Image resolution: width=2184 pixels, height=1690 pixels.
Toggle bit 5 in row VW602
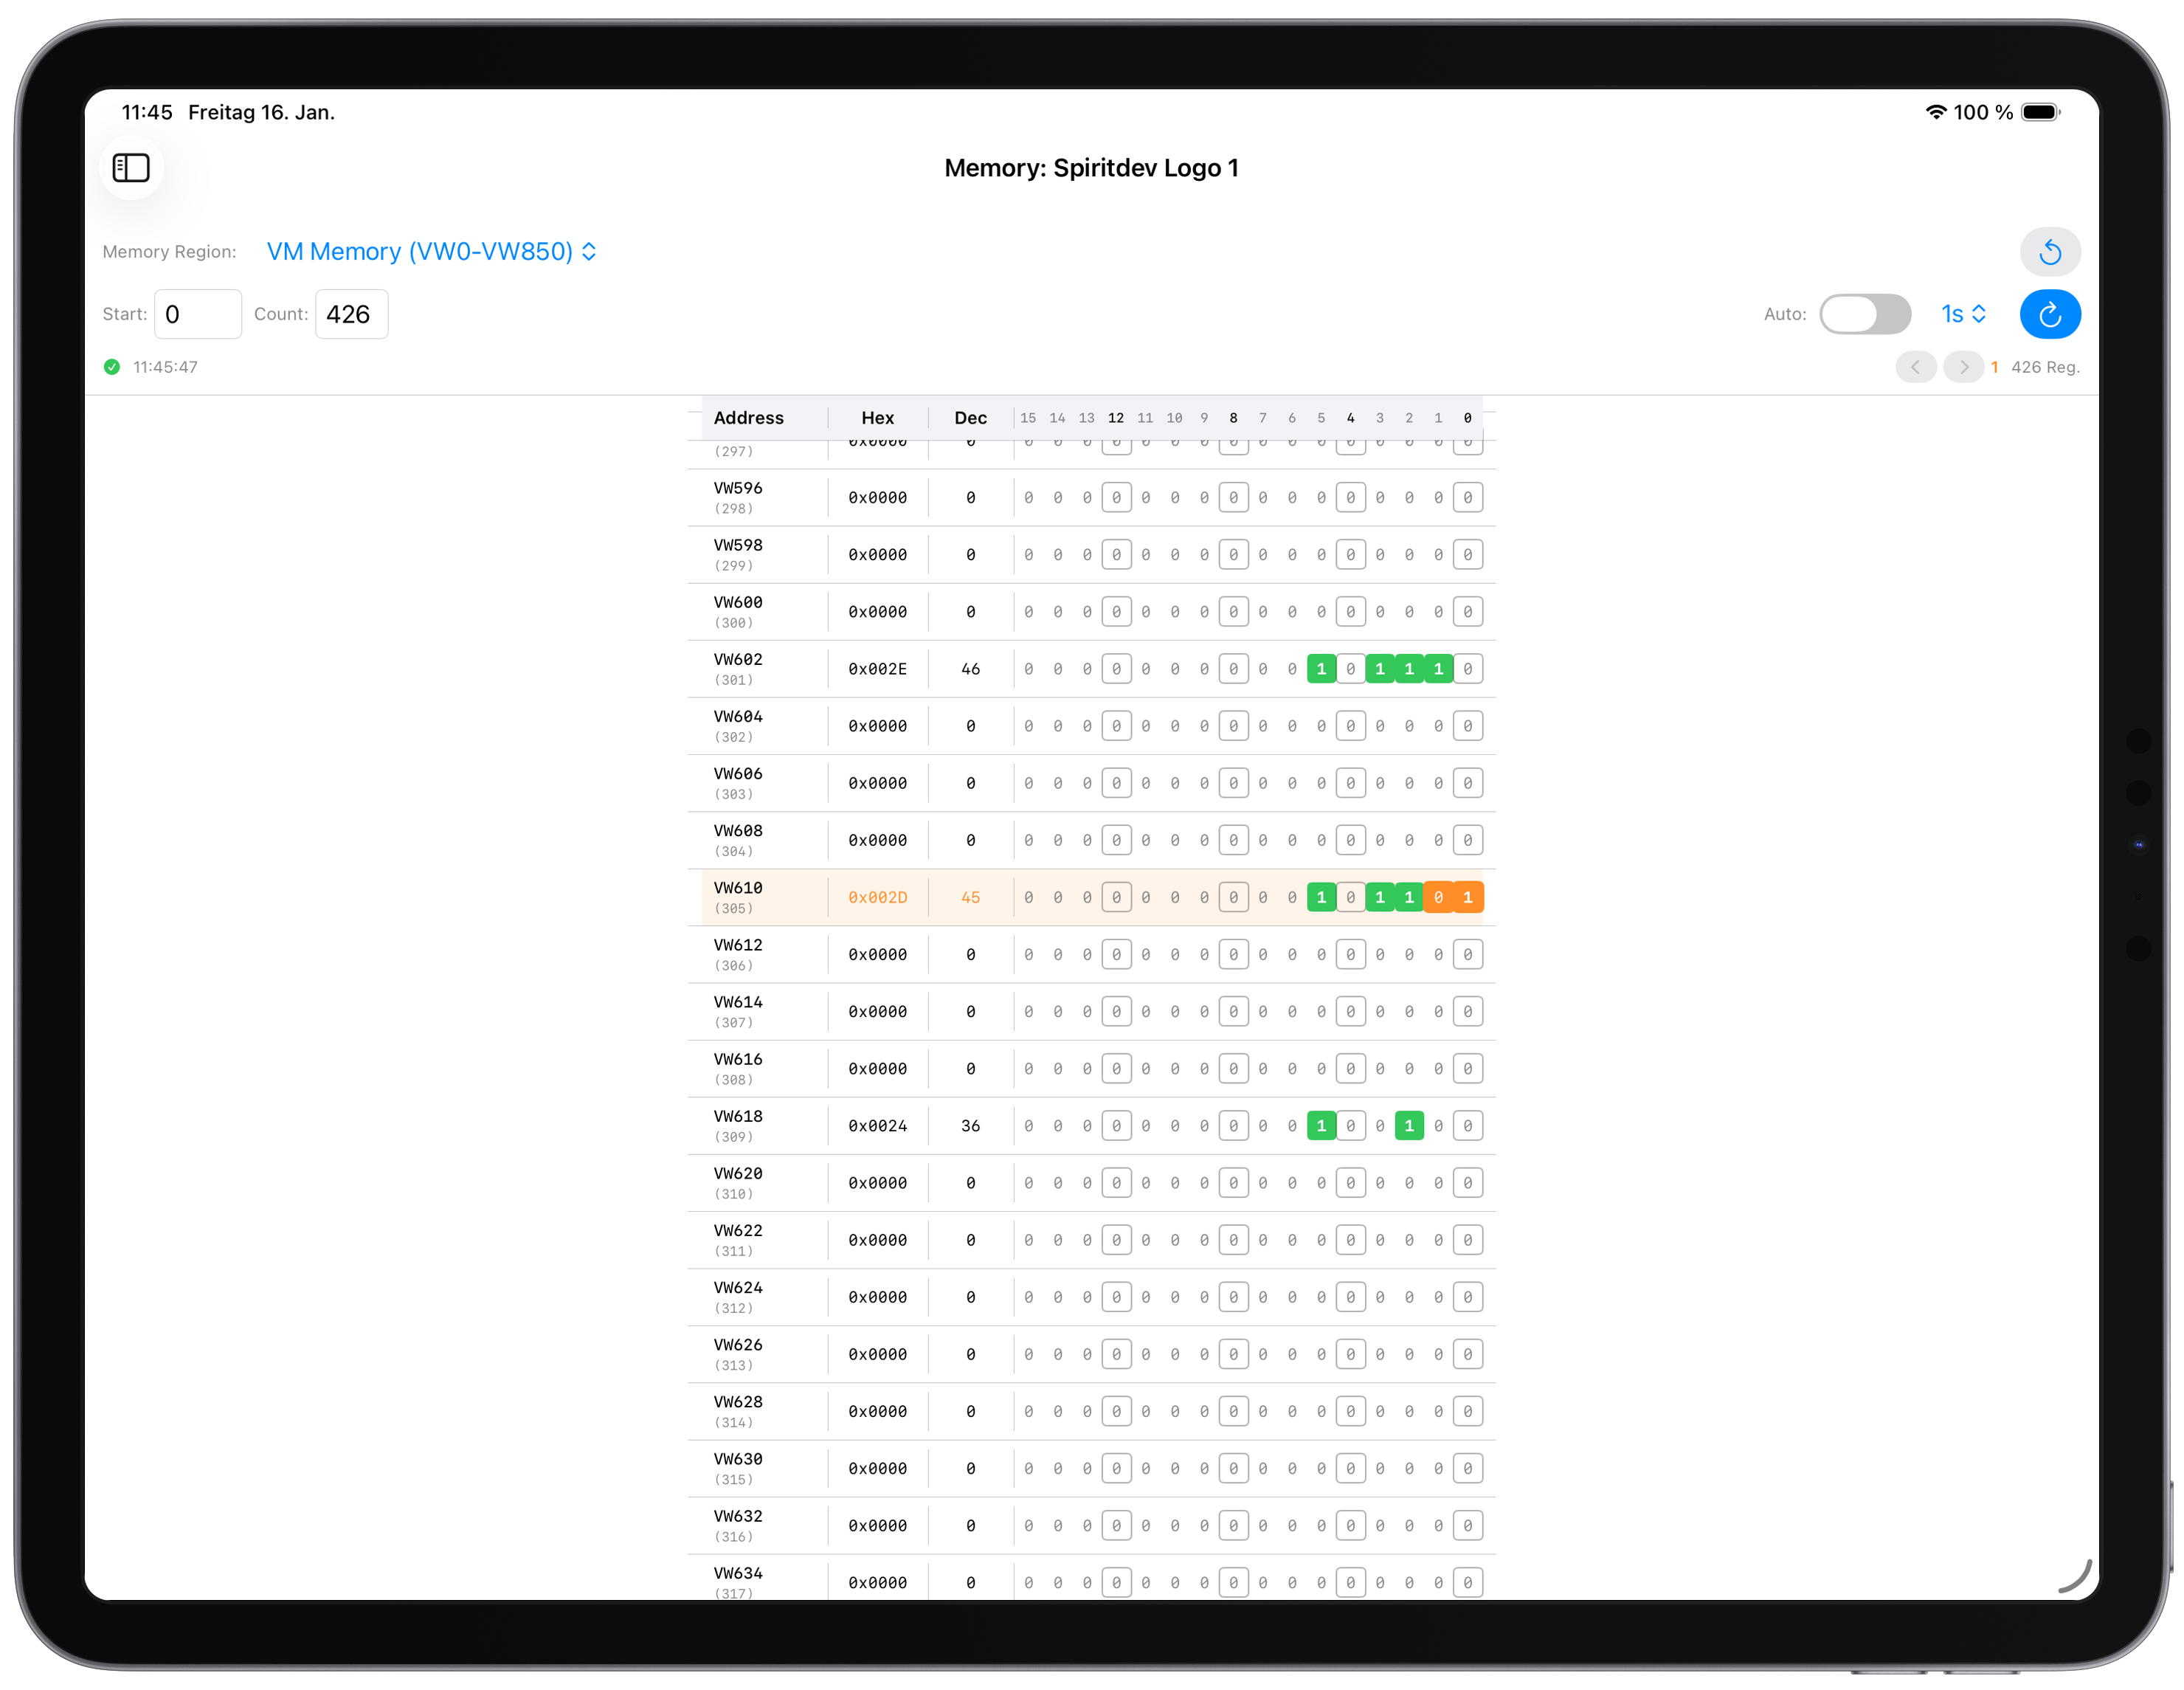1321,668
